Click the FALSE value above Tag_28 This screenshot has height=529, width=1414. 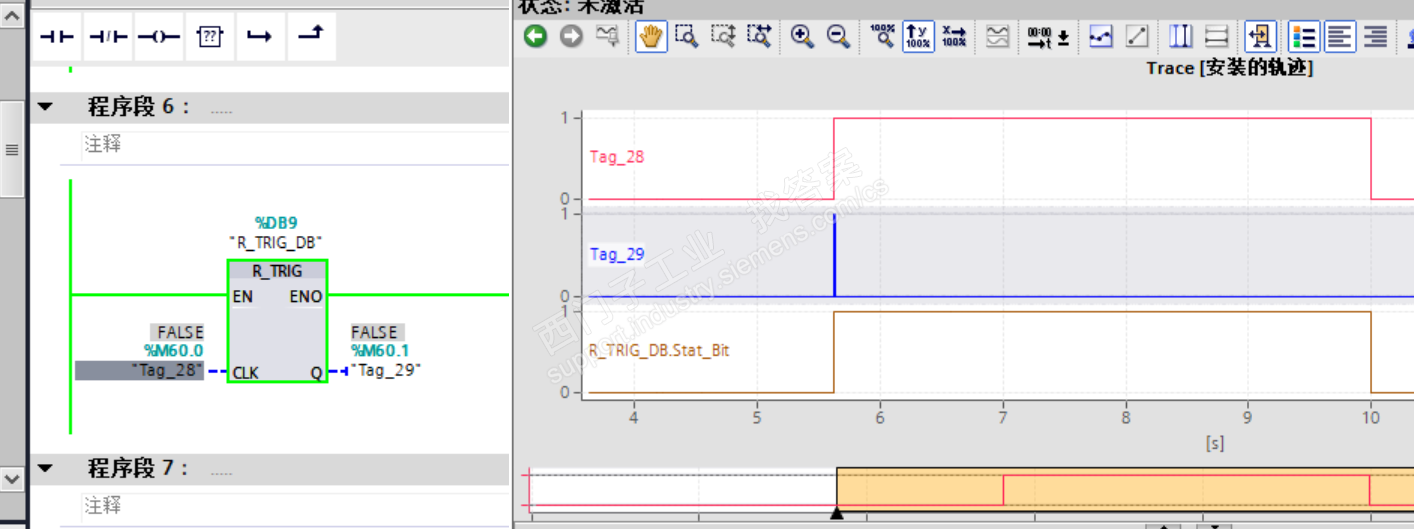pos(180,332)
